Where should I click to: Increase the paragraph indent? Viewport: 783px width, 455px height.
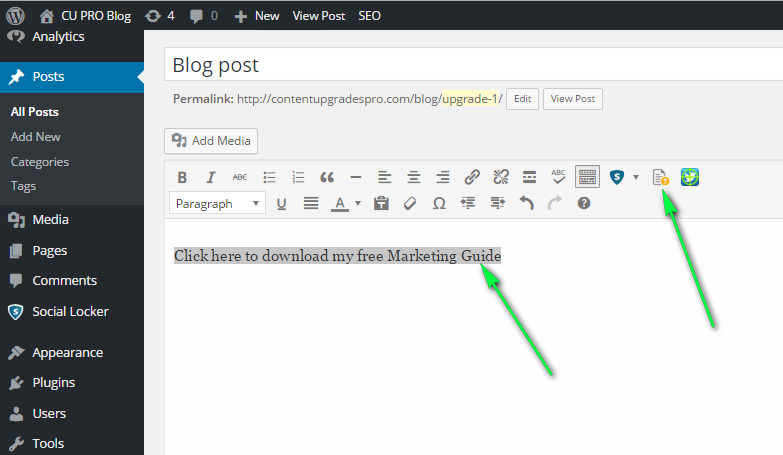(x=497, y=203)
